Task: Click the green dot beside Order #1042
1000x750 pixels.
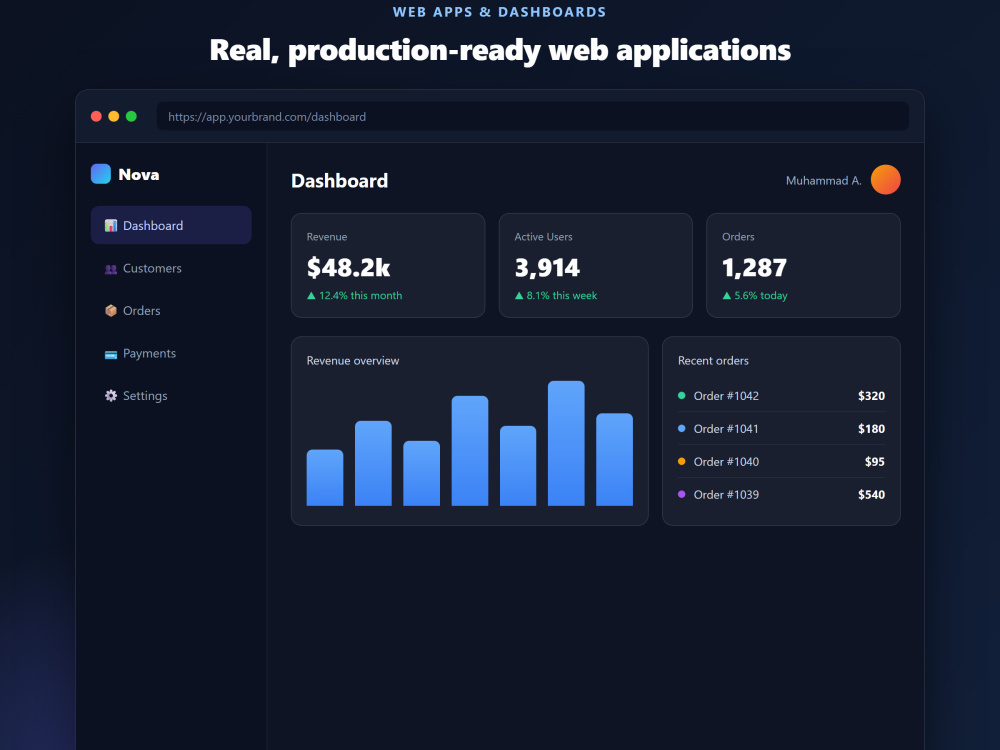Action: click(x=681, y=395)
